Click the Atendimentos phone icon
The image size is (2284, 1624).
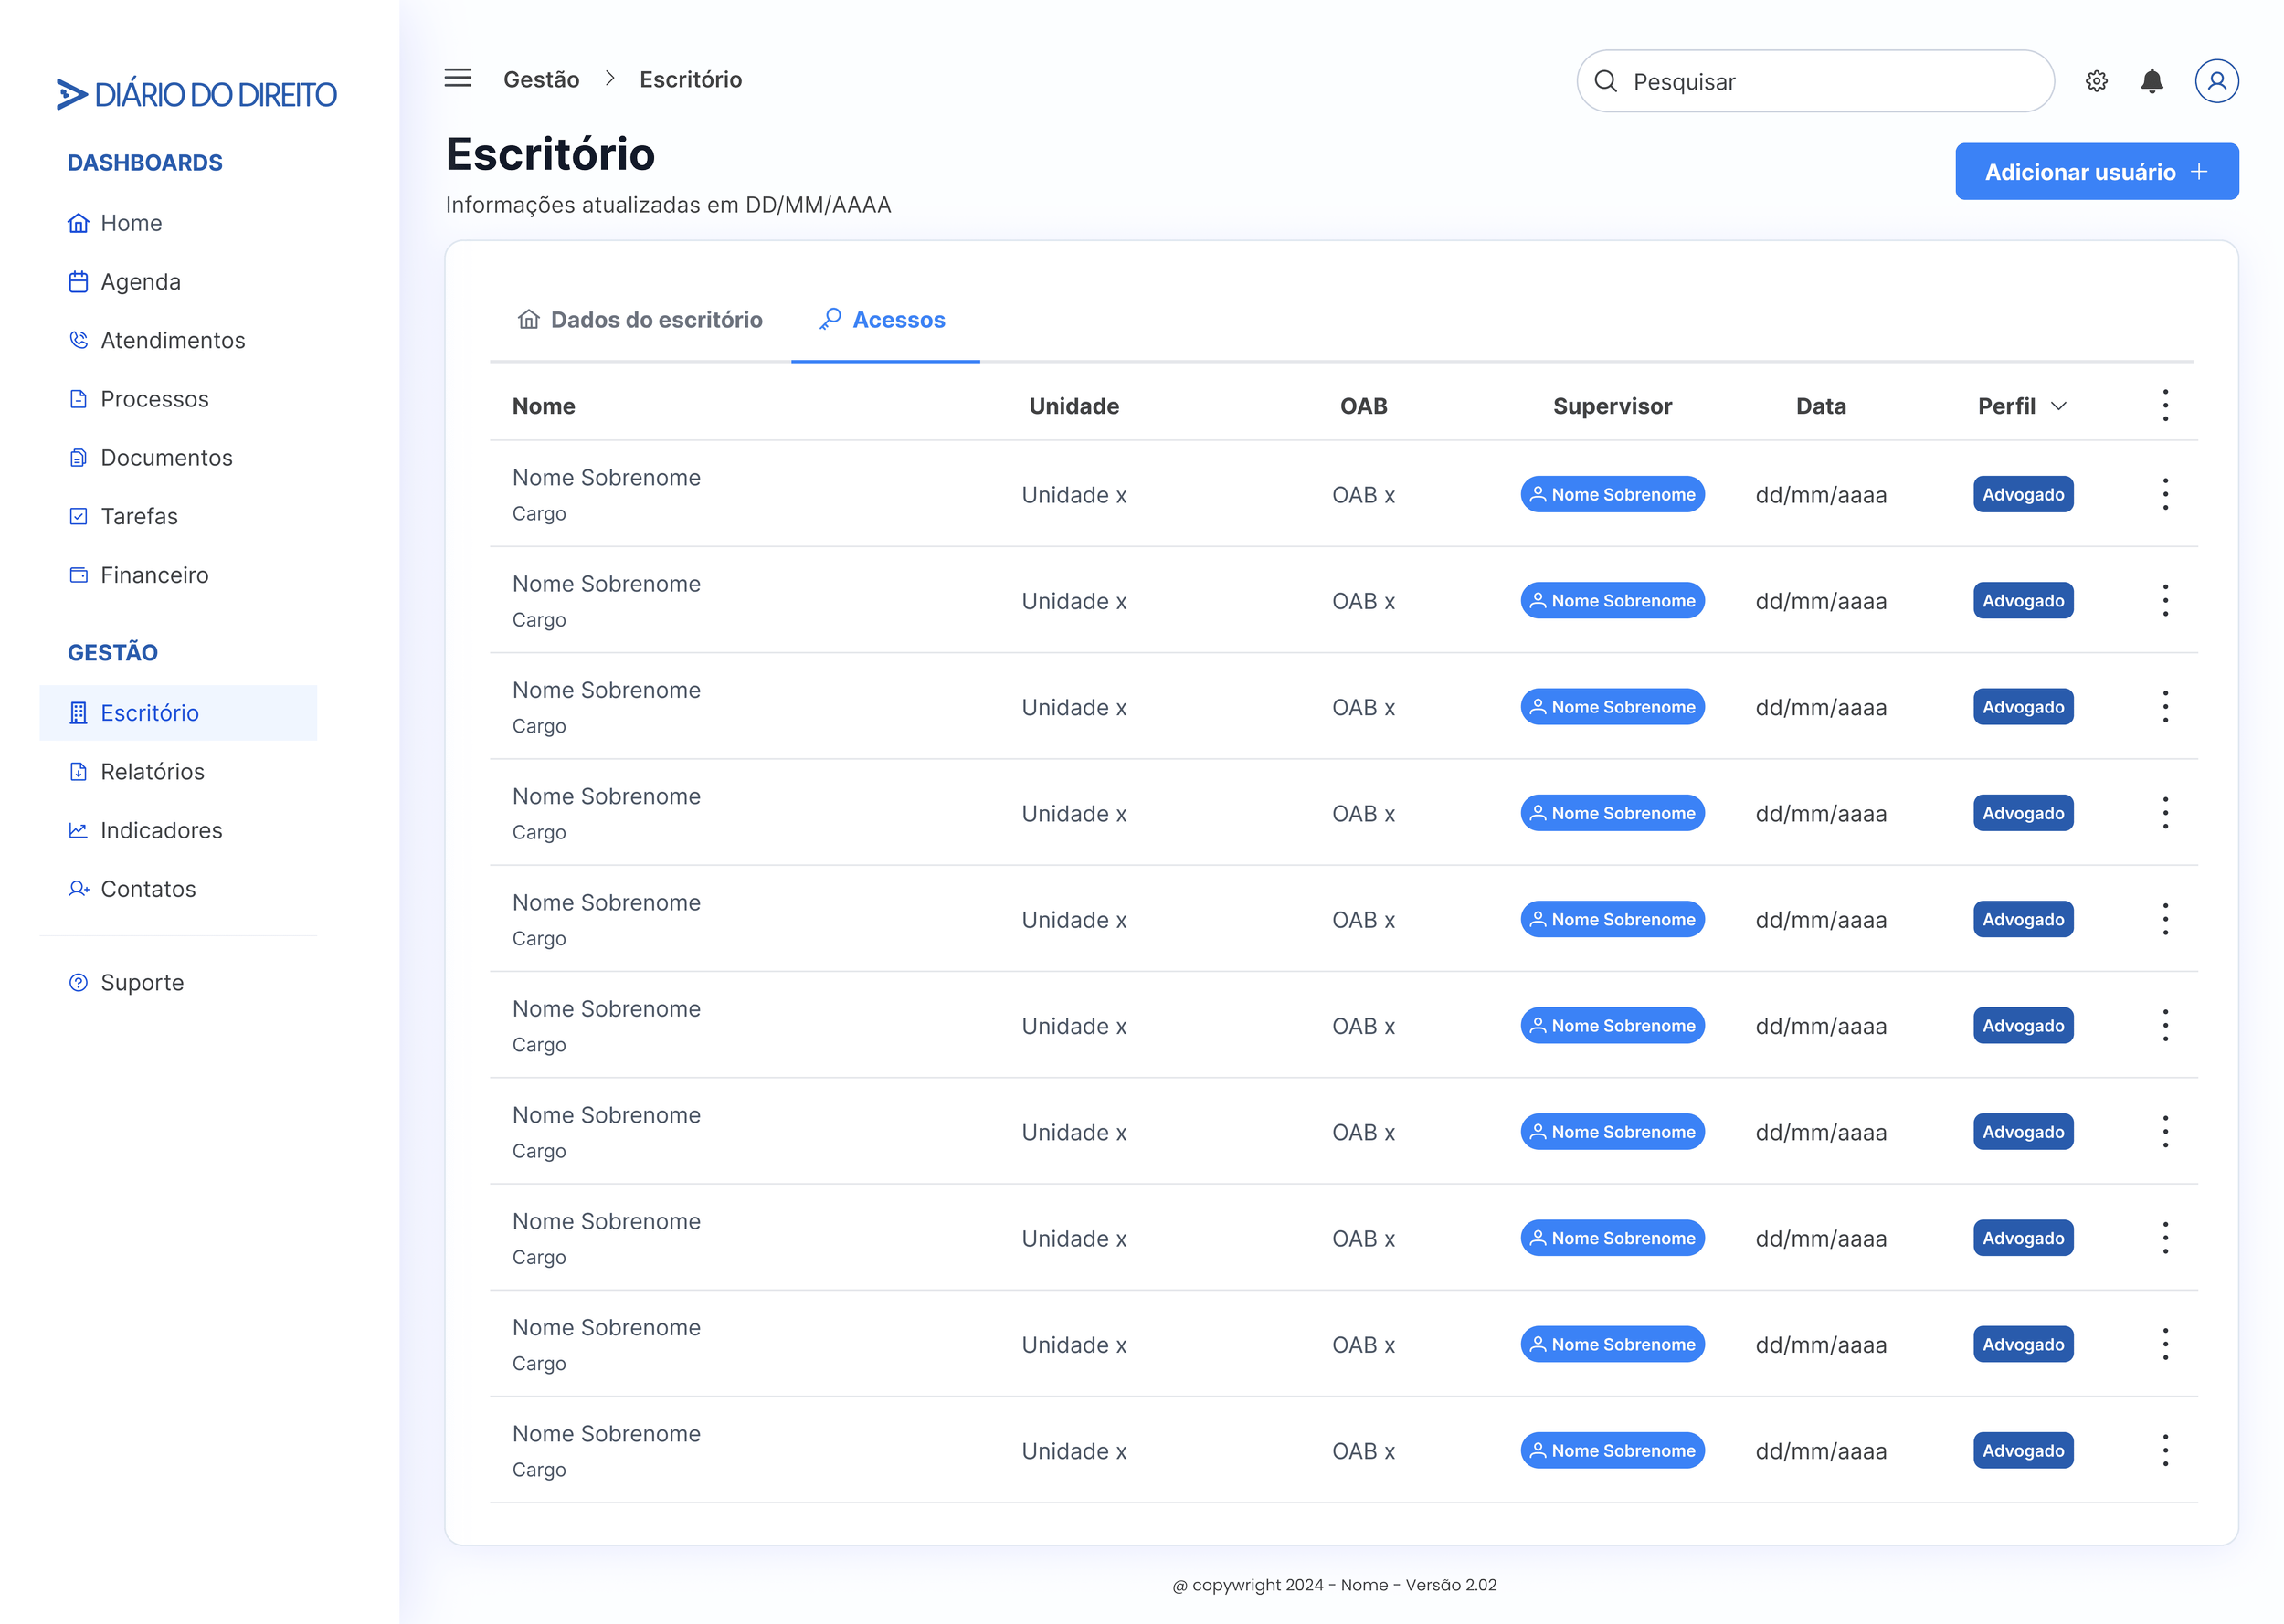[78, 340]
